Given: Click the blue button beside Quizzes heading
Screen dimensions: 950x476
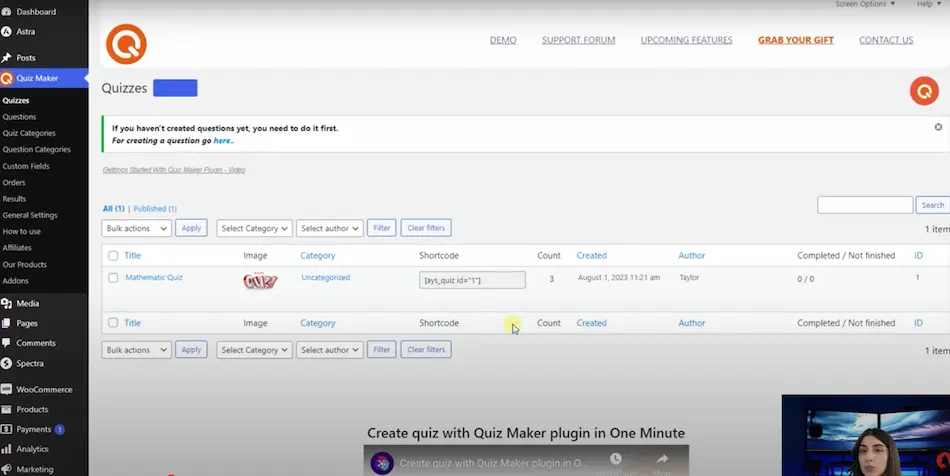Looking at the screenshot, I should (175, 88).
